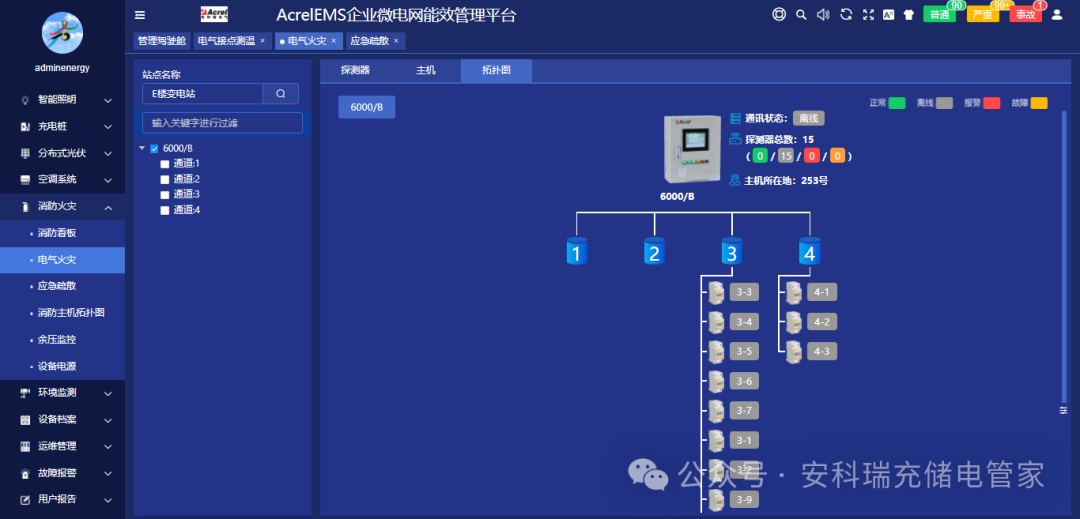Collapse the 6000/B tree node arrow
Viewport: 1080px width, 519px height.
click(x=142, y=148)
